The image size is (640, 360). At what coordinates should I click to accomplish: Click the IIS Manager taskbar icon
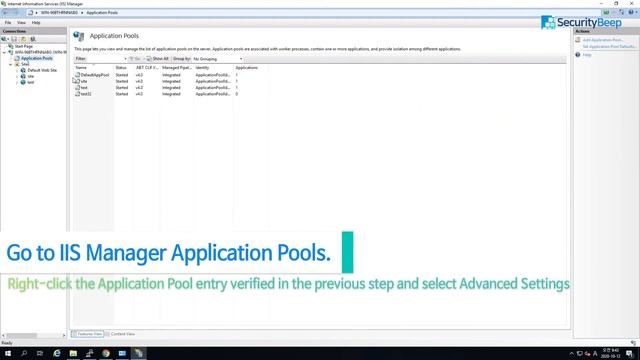(x=139, y=353)
